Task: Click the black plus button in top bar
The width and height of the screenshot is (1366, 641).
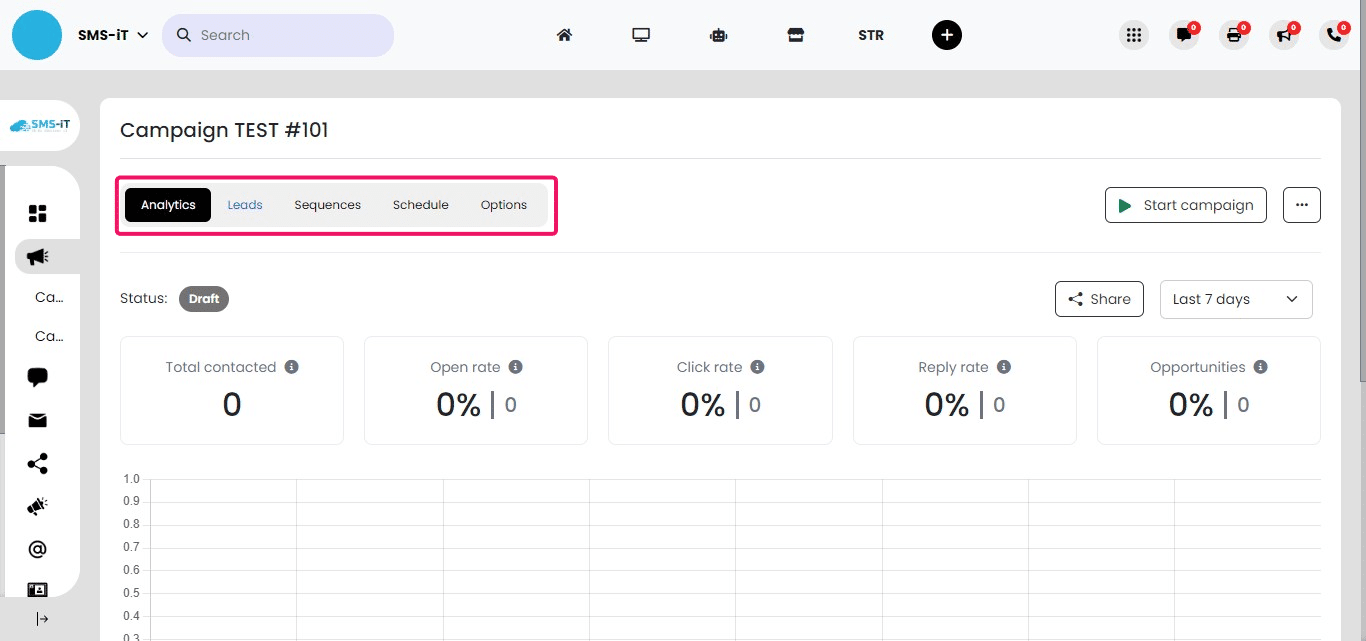Action: click(946, 35)
